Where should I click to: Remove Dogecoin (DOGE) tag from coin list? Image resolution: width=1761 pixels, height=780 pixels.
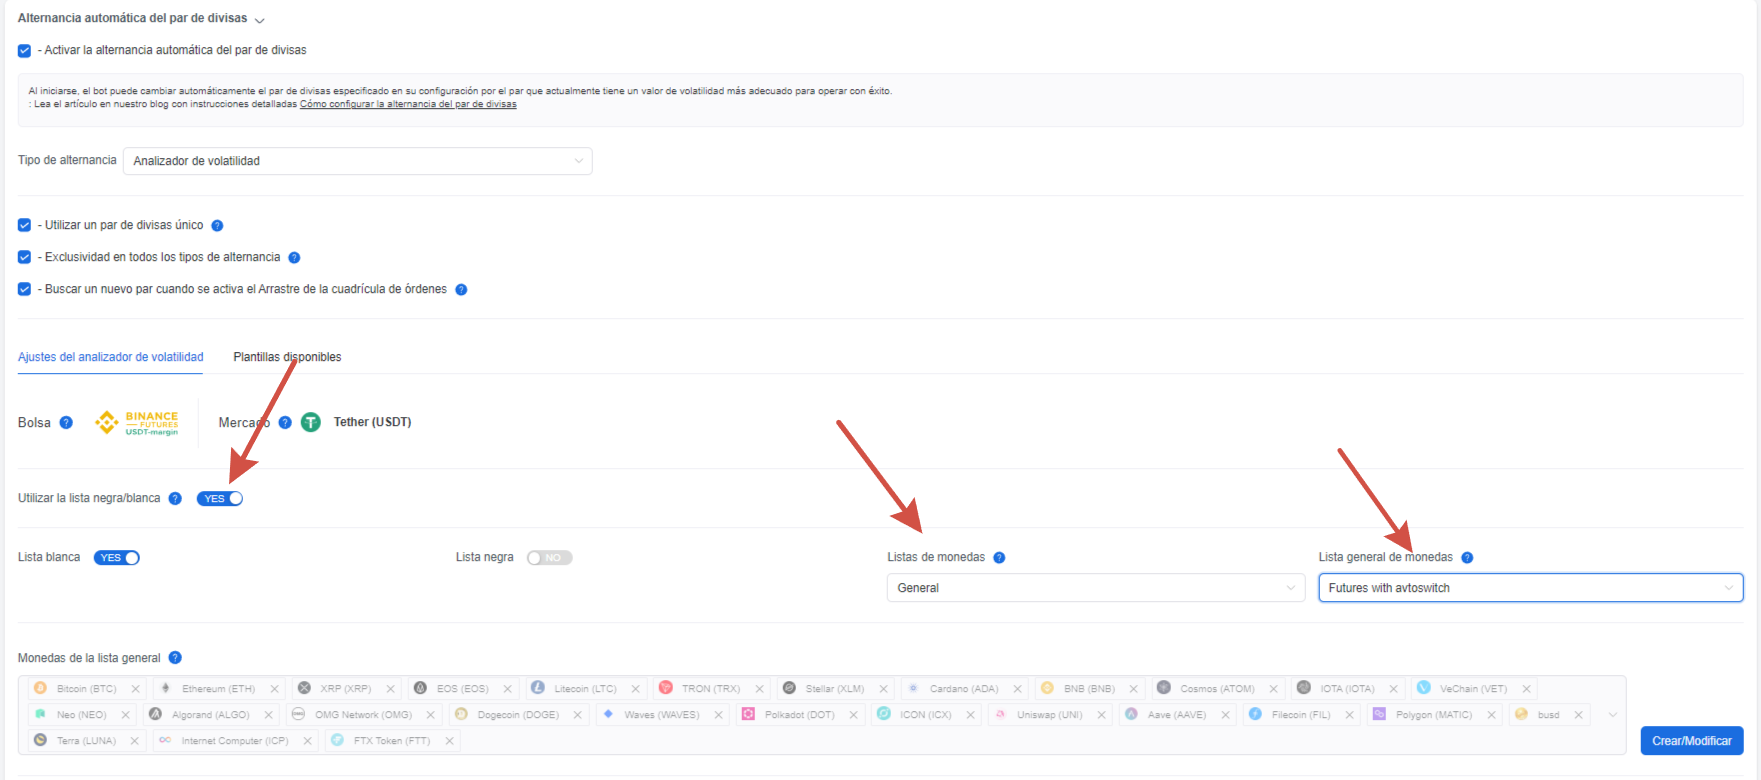click(577, 715)
